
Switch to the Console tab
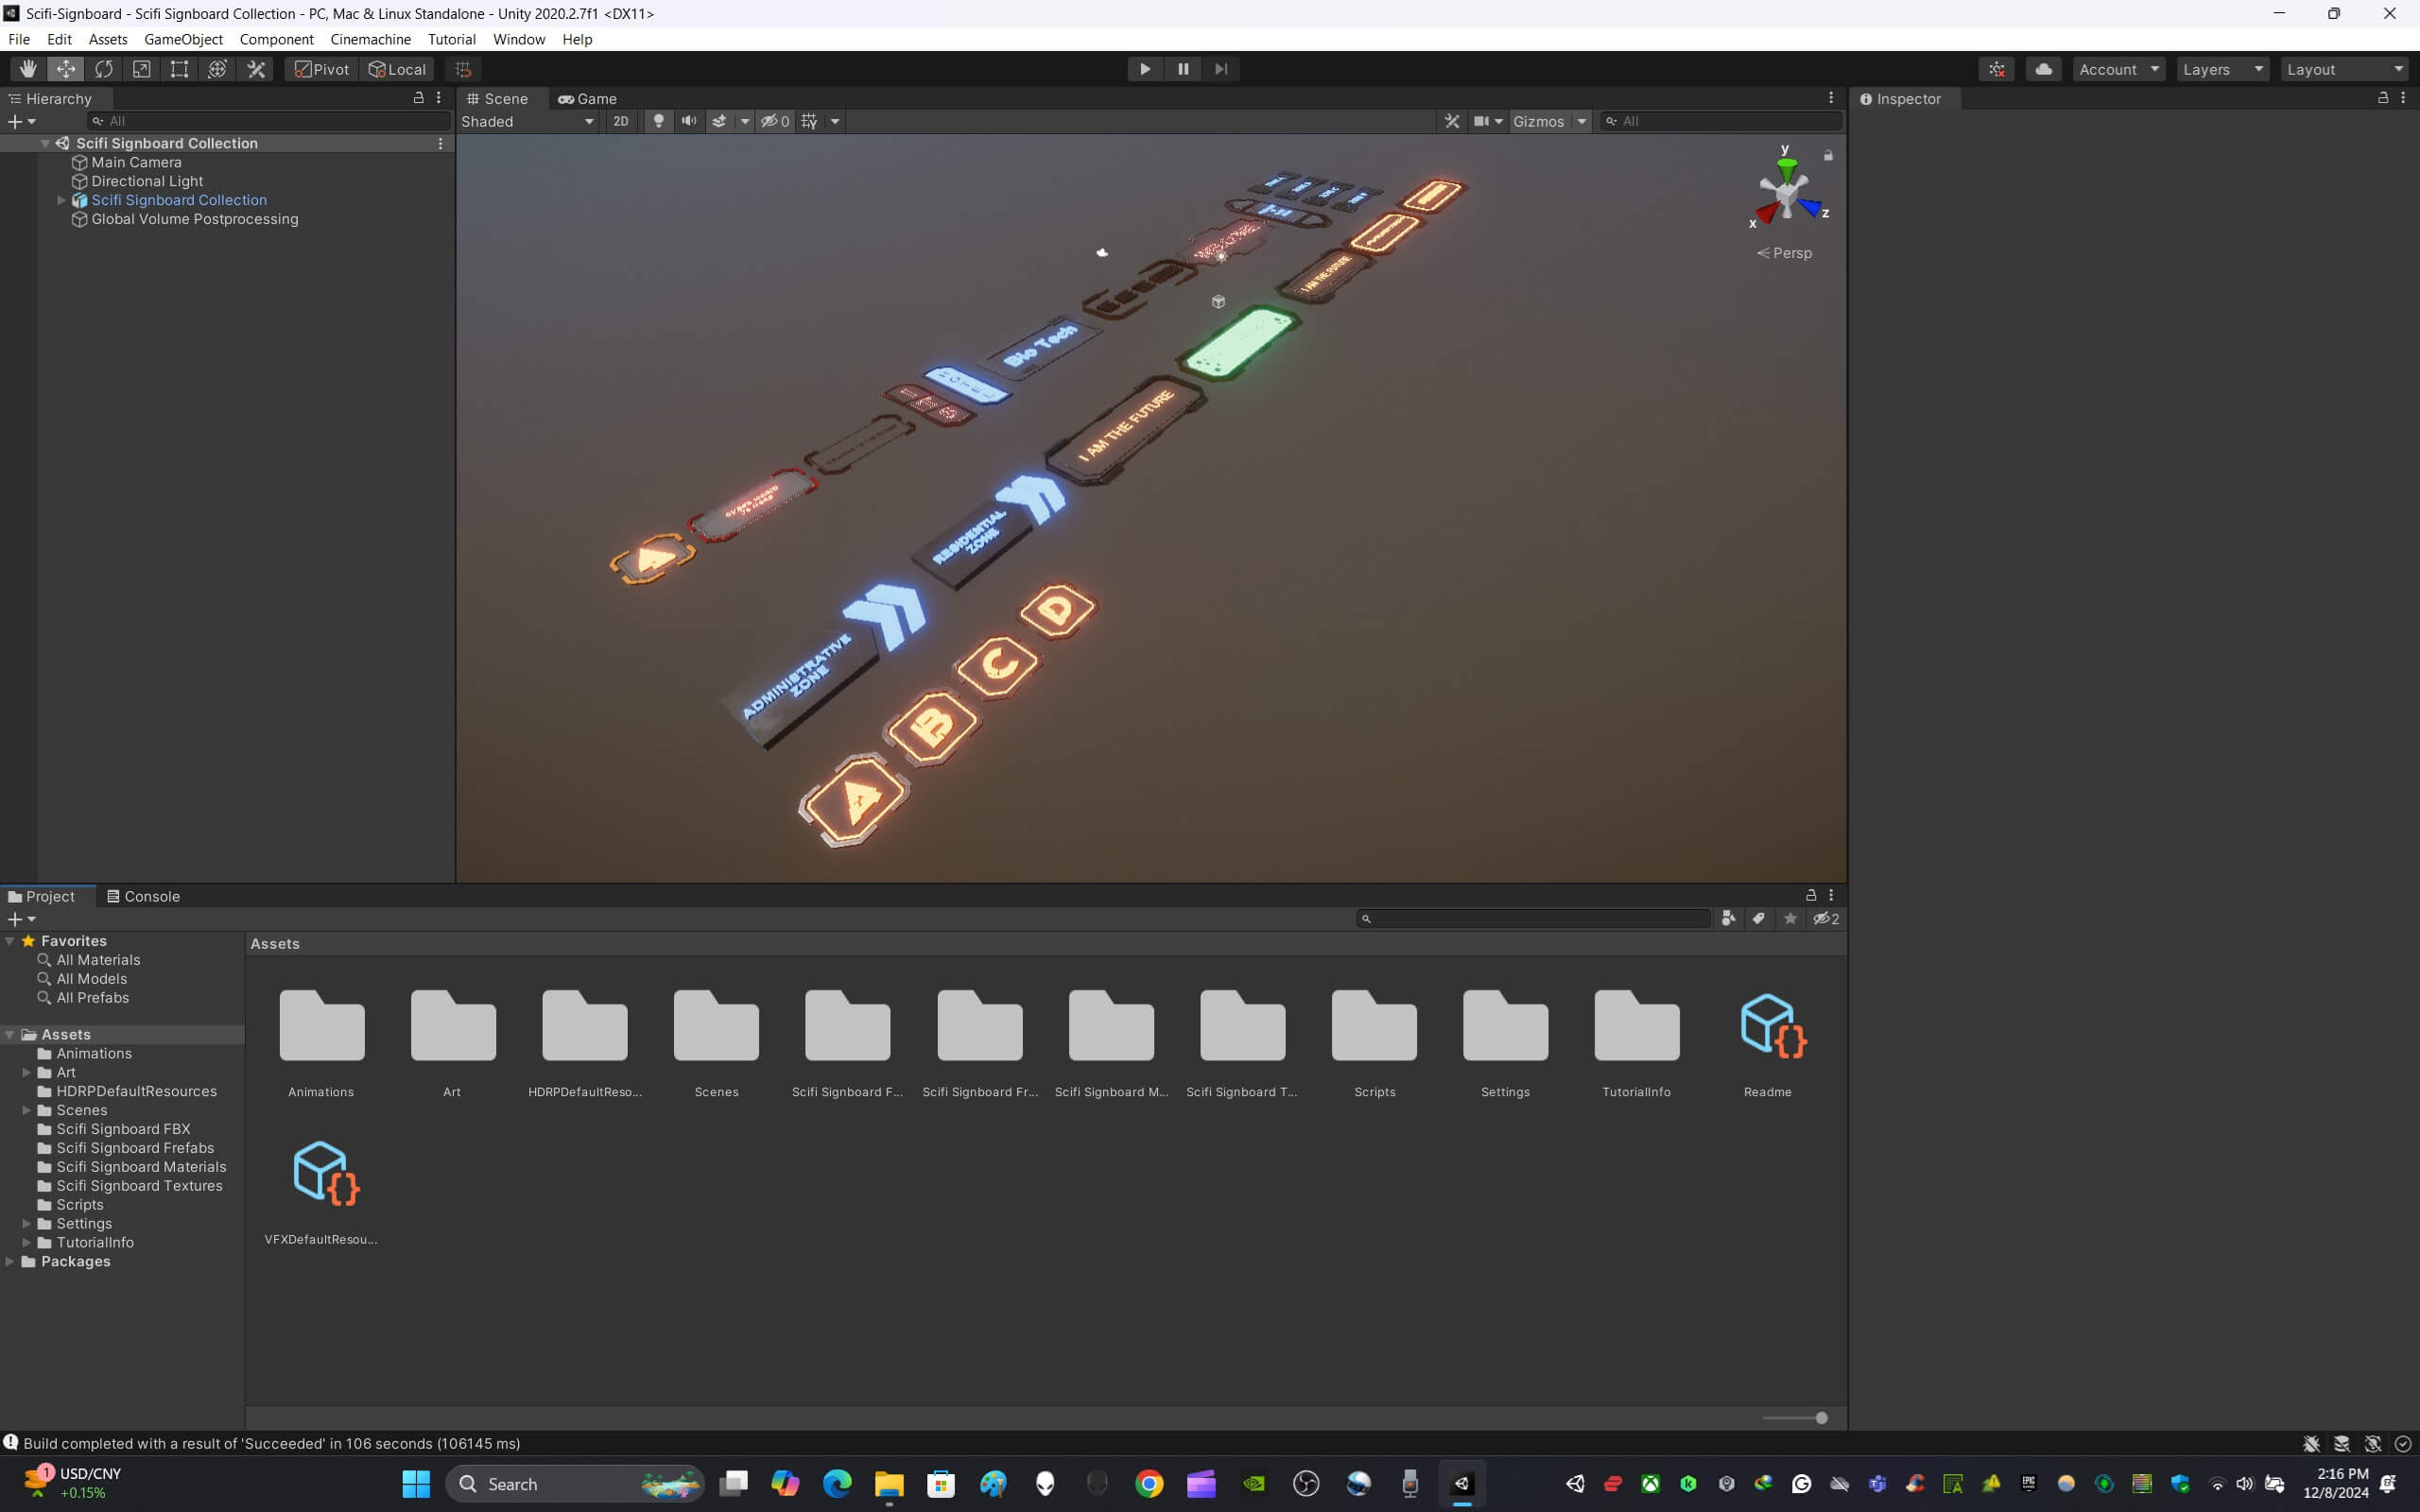143,896
